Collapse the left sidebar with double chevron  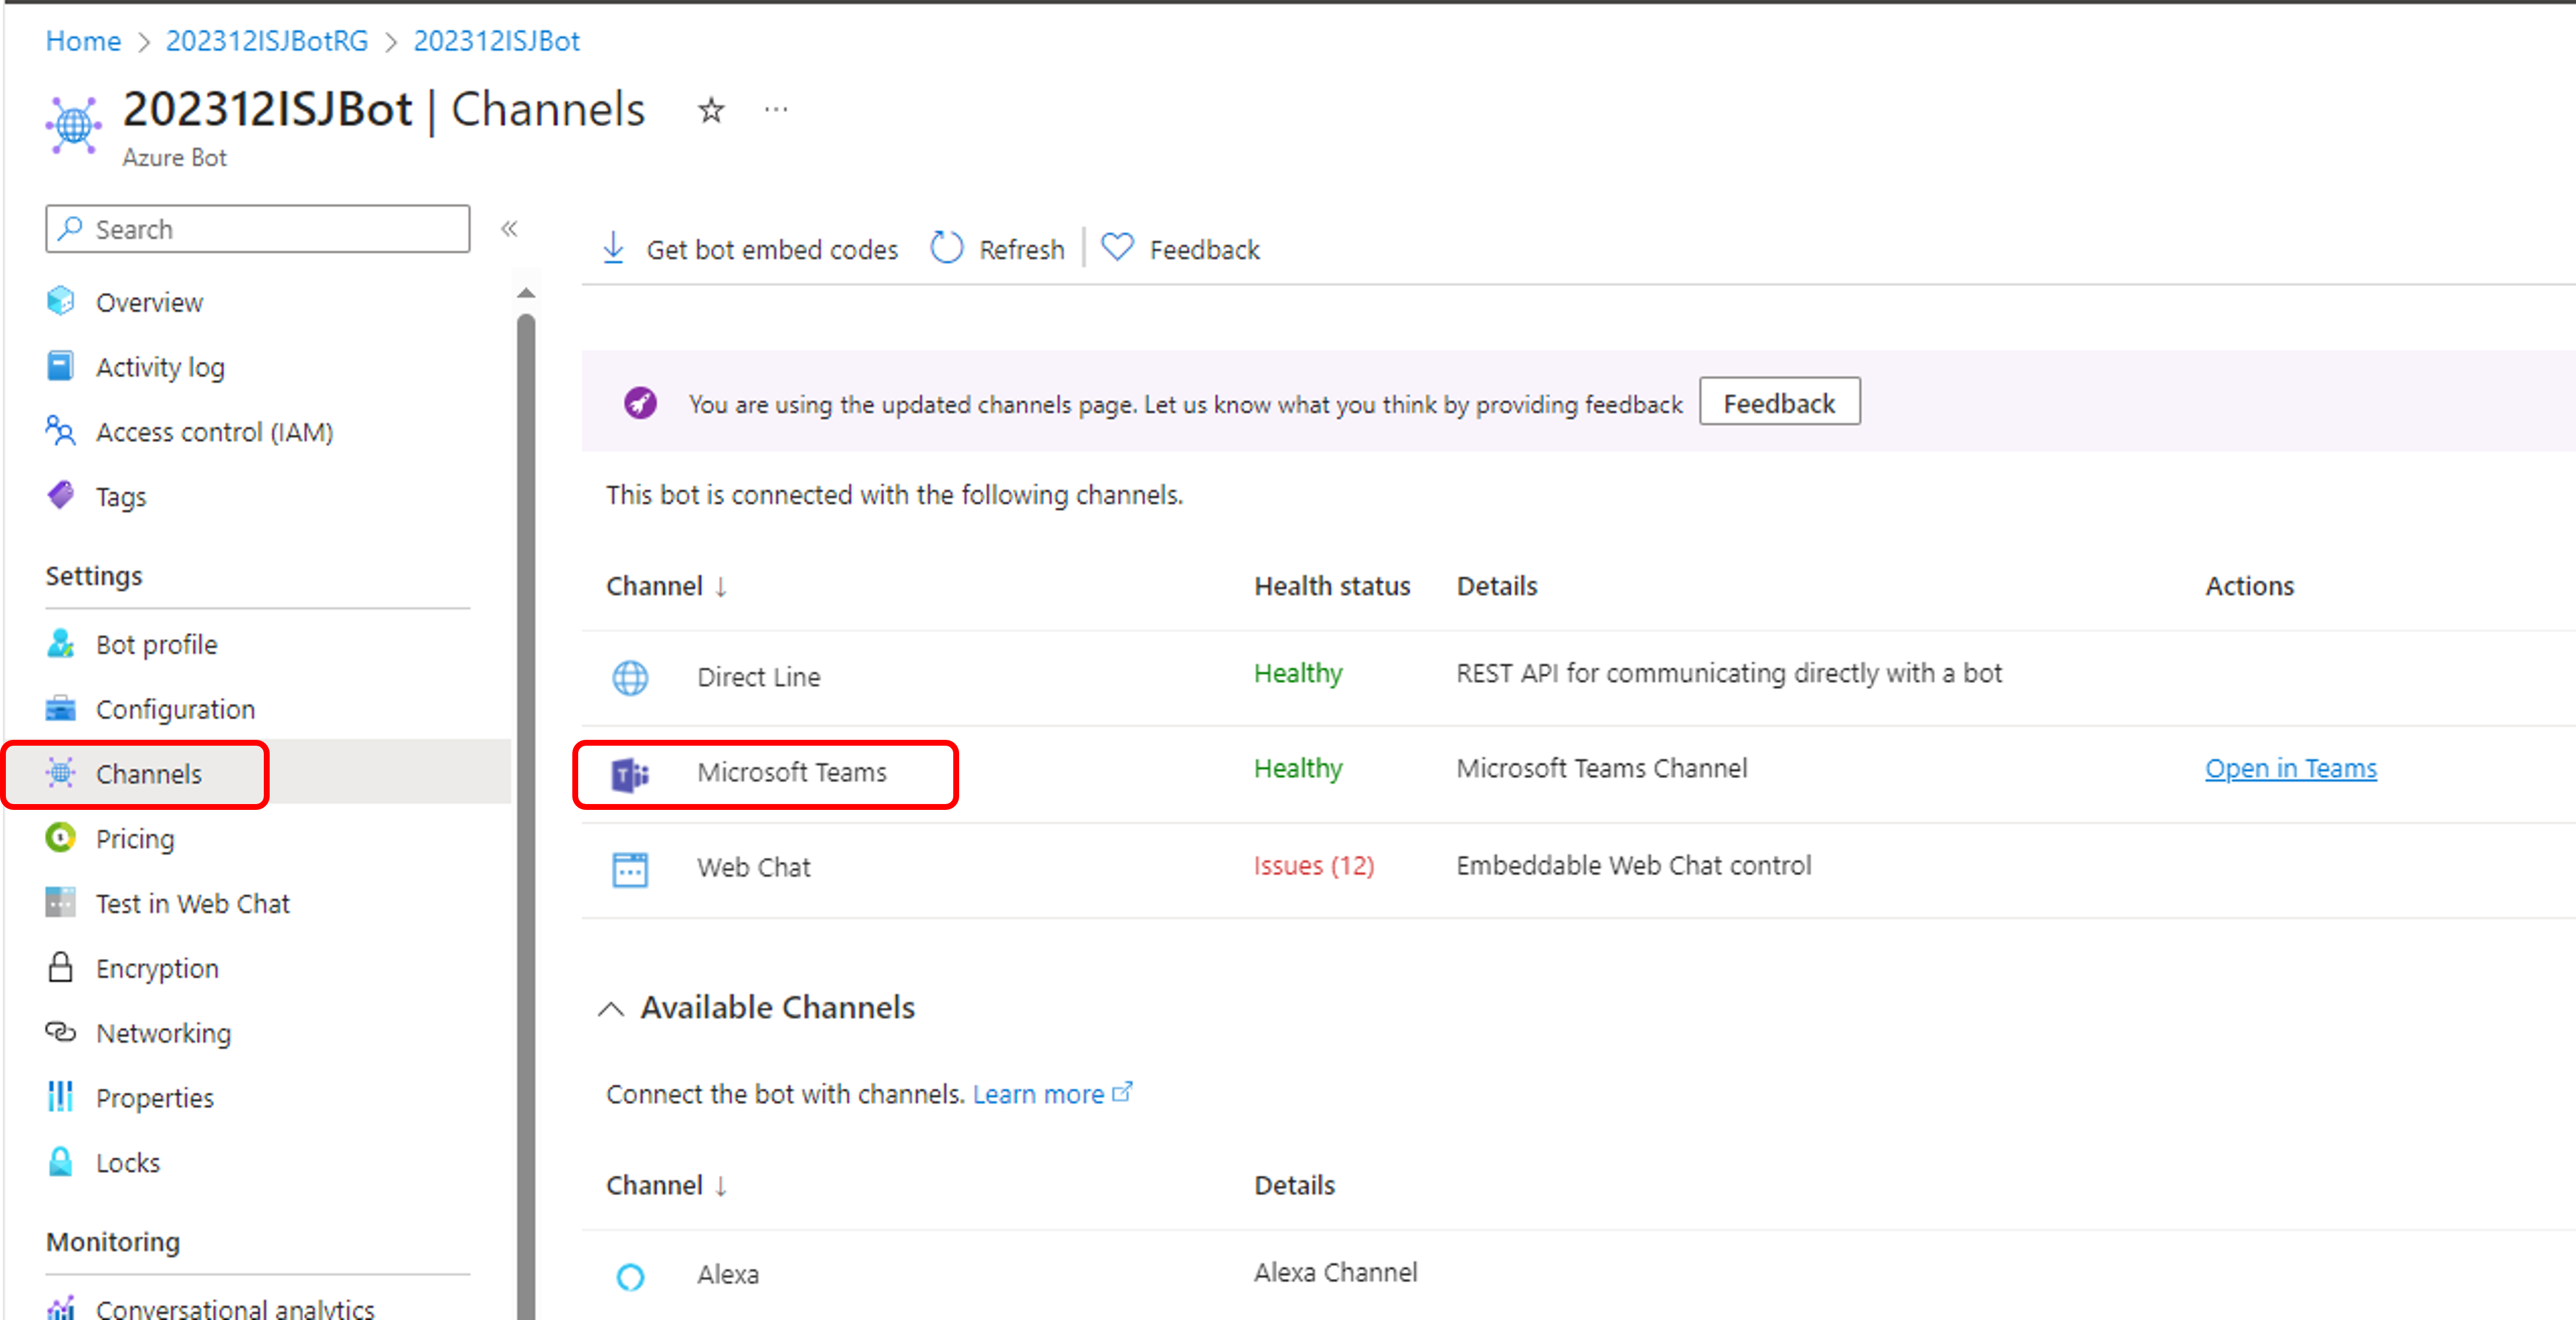click(509, 229)
